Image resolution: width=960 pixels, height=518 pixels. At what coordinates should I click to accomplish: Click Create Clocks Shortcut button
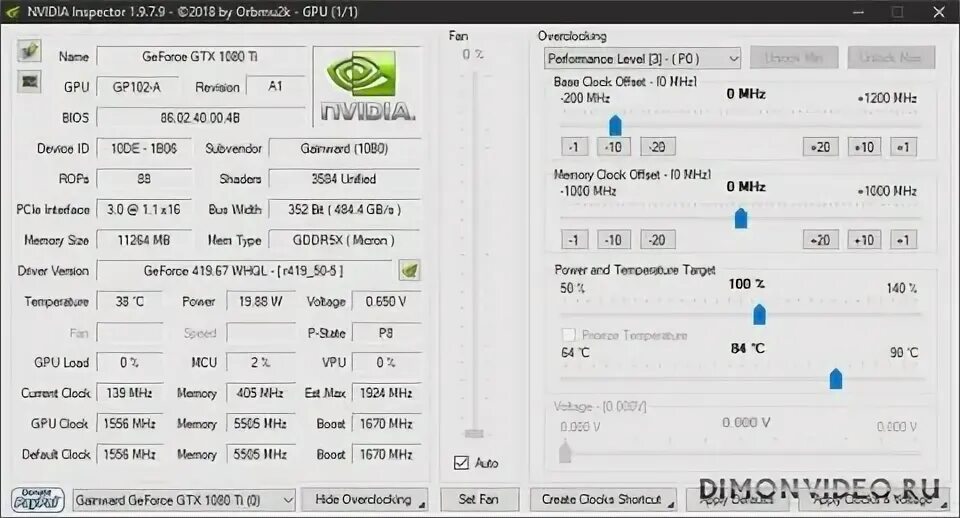[x=602, y=500]
